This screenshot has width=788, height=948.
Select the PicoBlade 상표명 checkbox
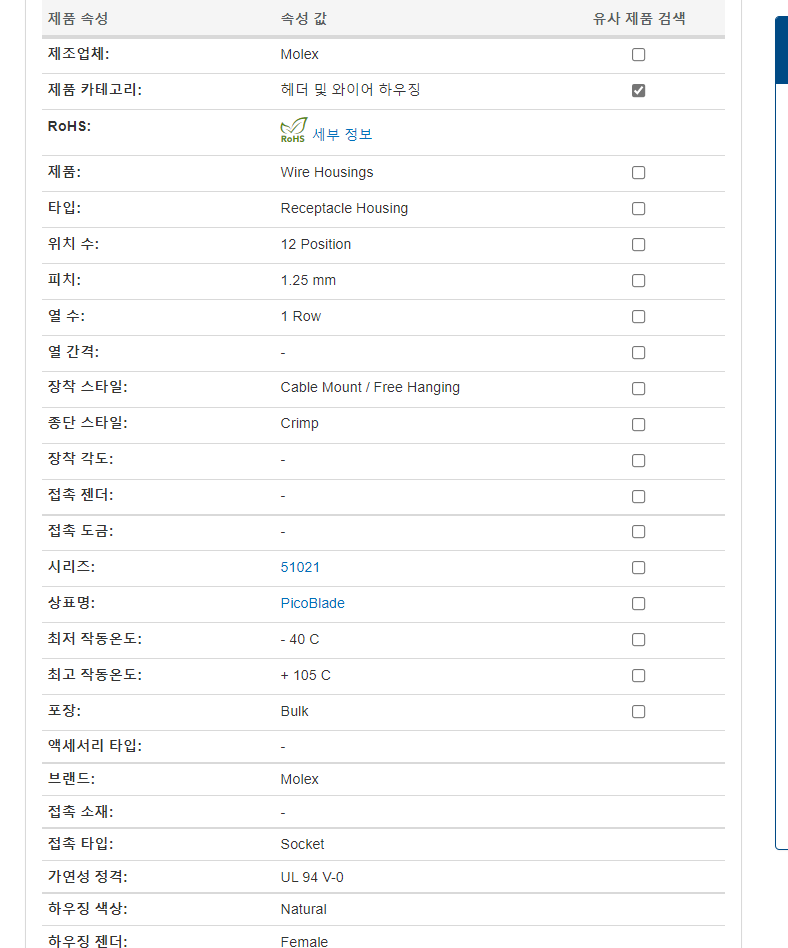point(638,604)
